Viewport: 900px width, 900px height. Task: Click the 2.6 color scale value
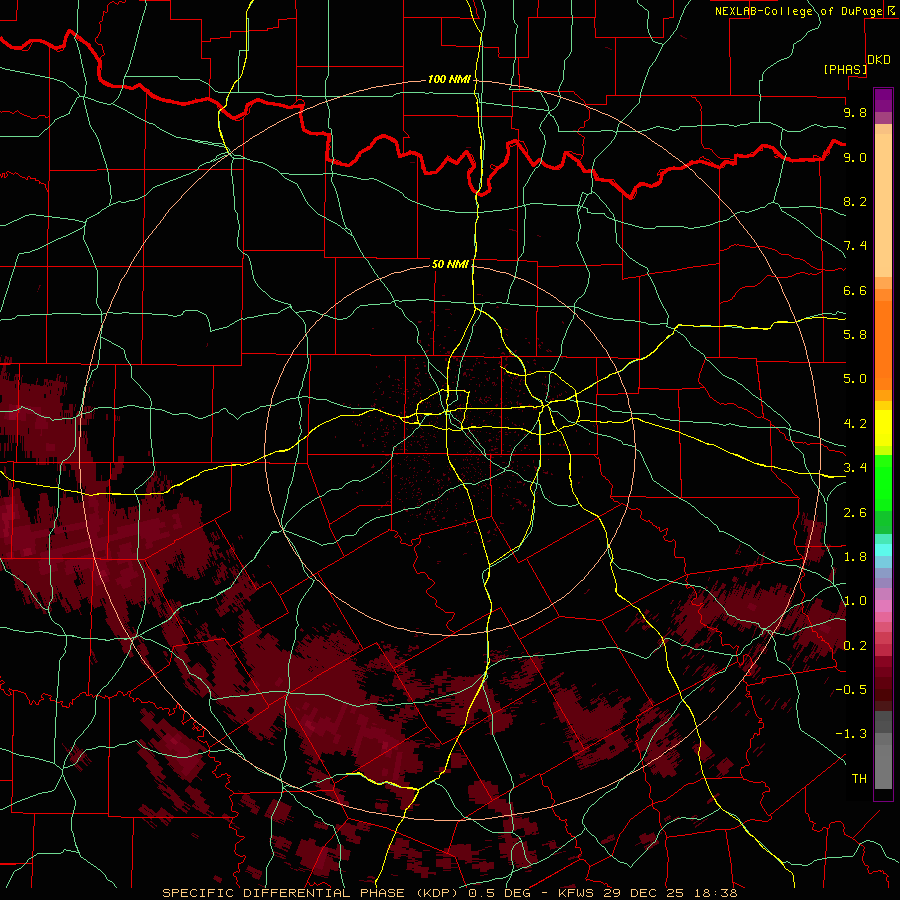pos(855,513)
